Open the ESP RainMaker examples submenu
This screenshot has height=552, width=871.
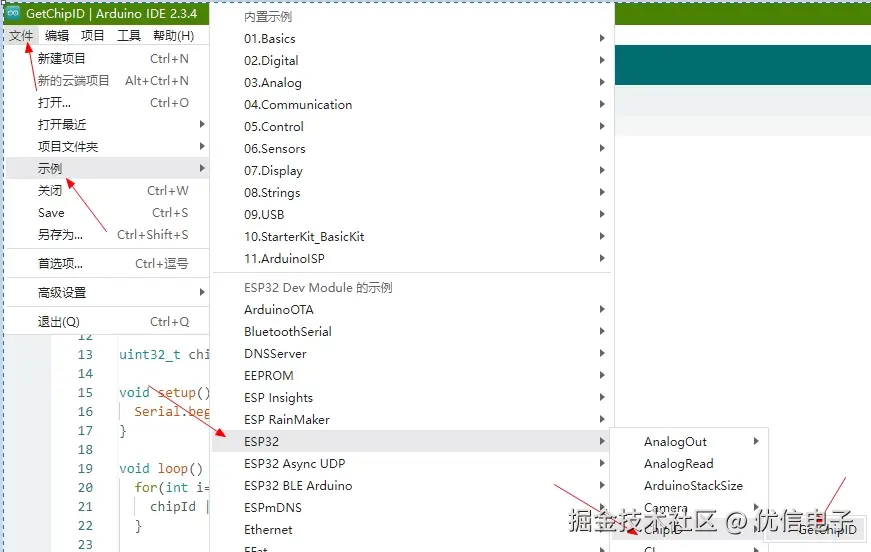412,419
